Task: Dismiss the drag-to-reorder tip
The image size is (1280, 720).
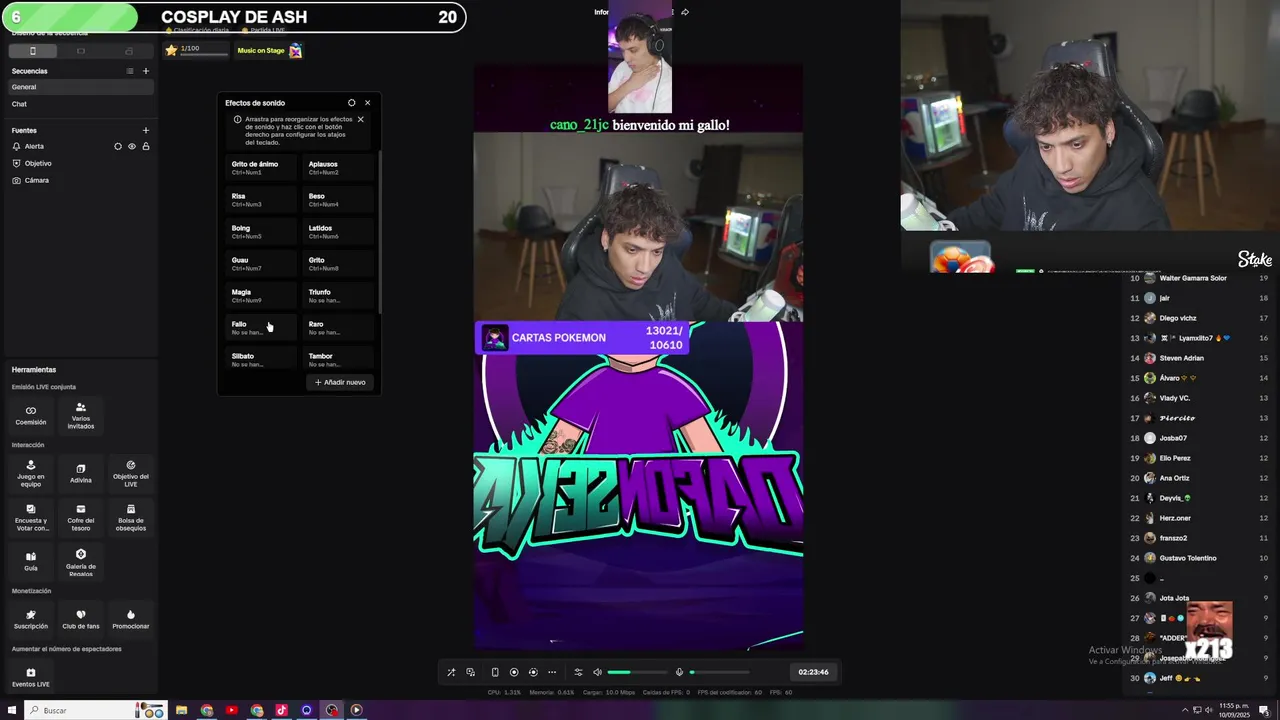Action: (x=360, y=119)
